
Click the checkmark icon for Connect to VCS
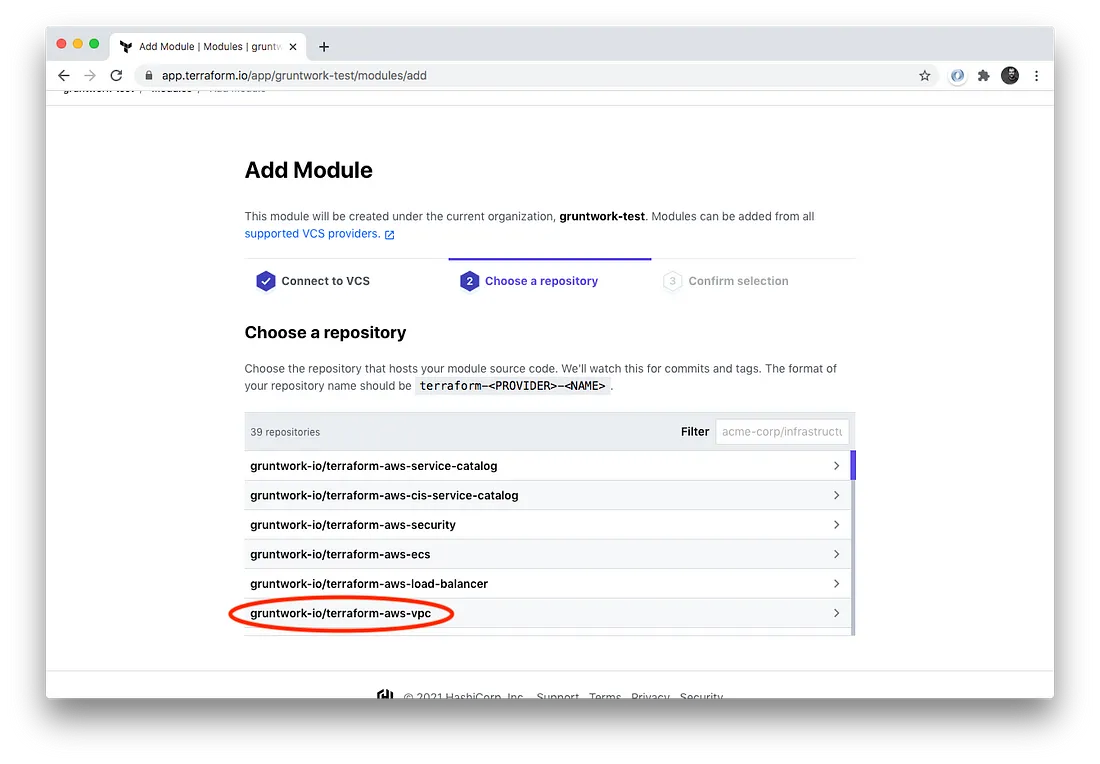266,281
